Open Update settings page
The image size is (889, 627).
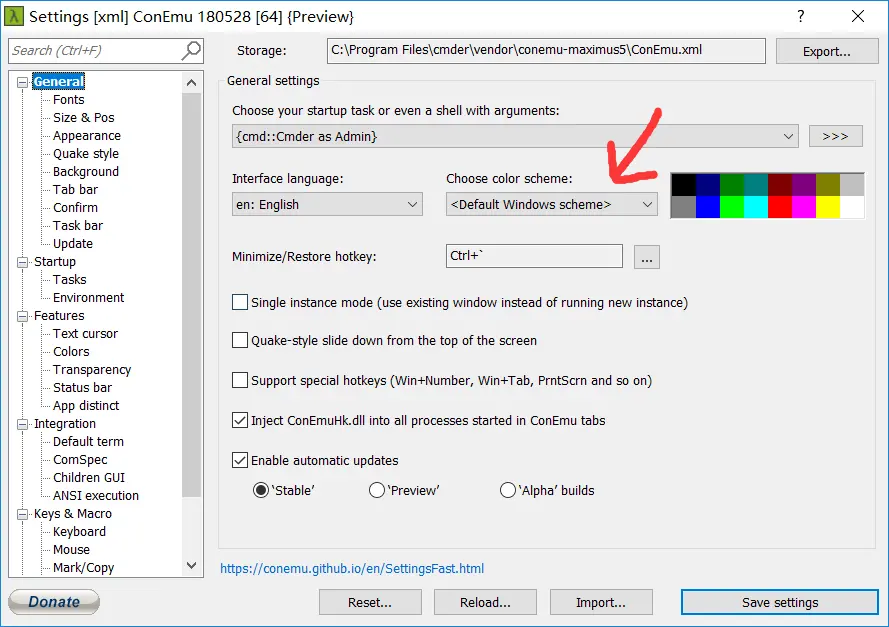click(x=73, y=244)
